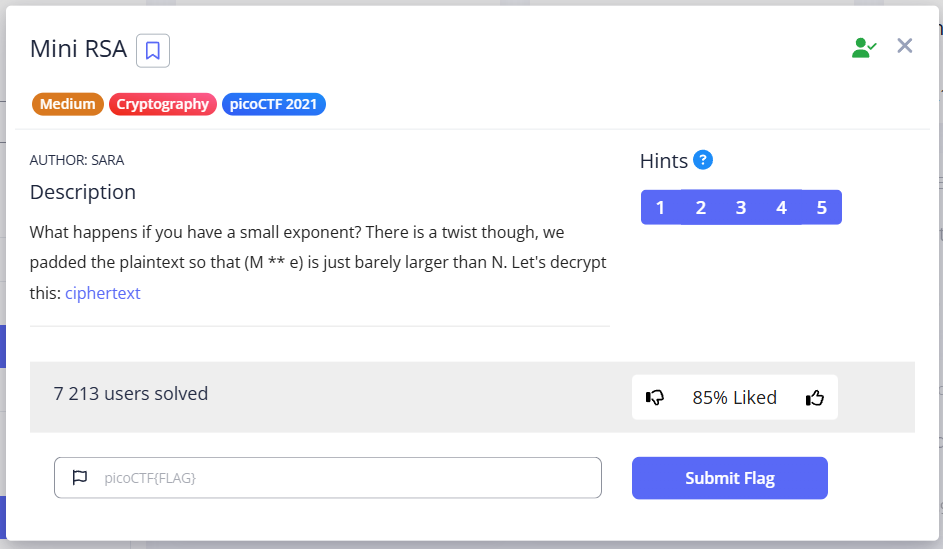The height and width of the screenshot is (549, 943).
Task: Close the Mini RSA challenge dialog
Action: pyautogui.click(x=905, y=46)
